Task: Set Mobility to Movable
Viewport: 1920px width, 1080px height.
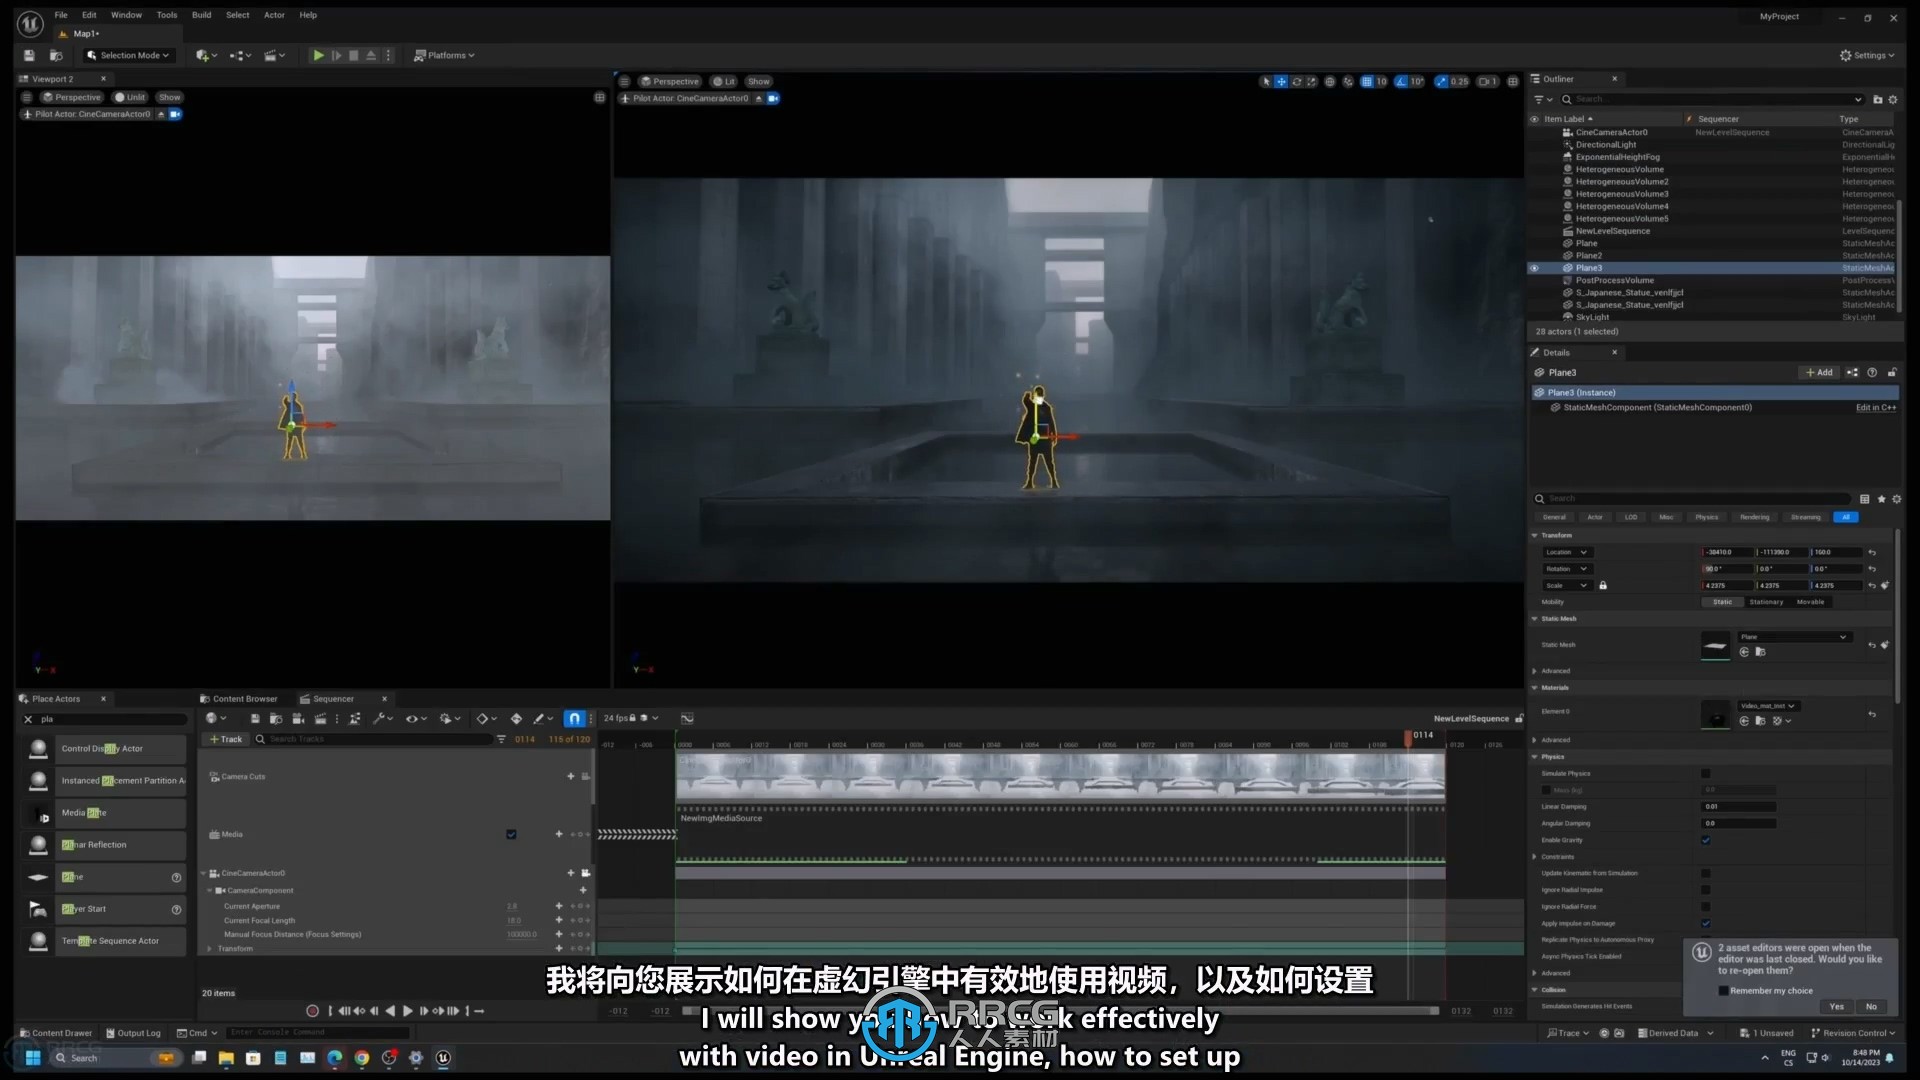Action: [1810, 602]
